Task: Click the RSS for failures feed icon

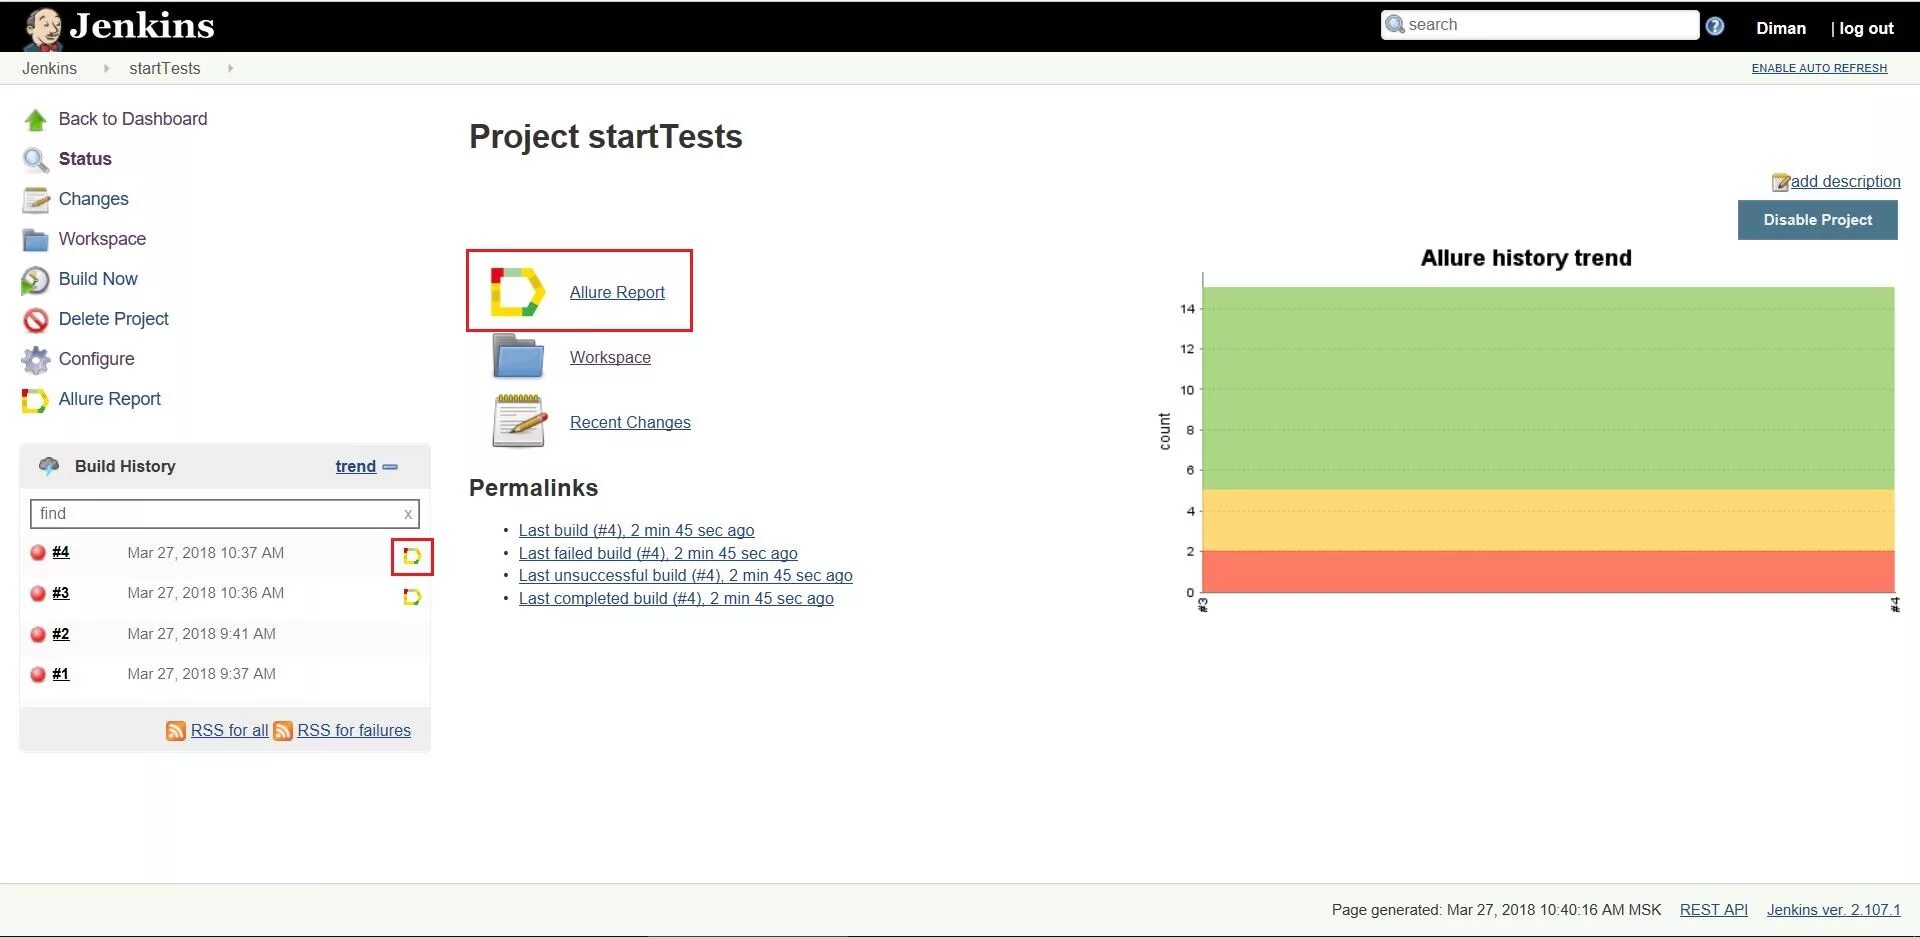Action: (x=283, y=731)
